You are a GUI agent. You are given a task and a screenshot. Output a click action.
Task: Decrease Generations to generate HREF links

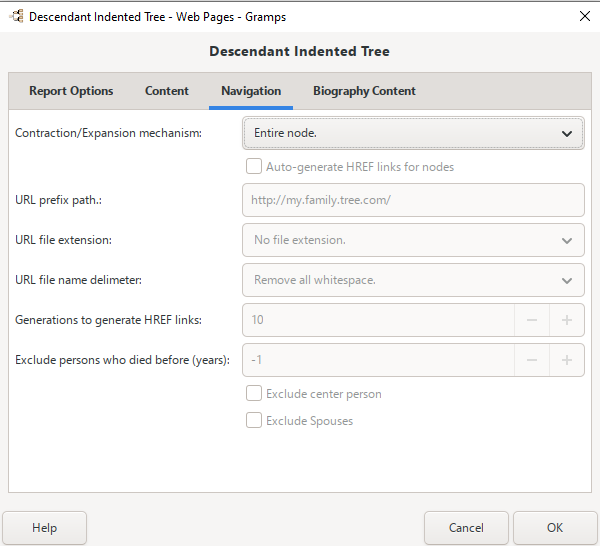click(532, 320)
